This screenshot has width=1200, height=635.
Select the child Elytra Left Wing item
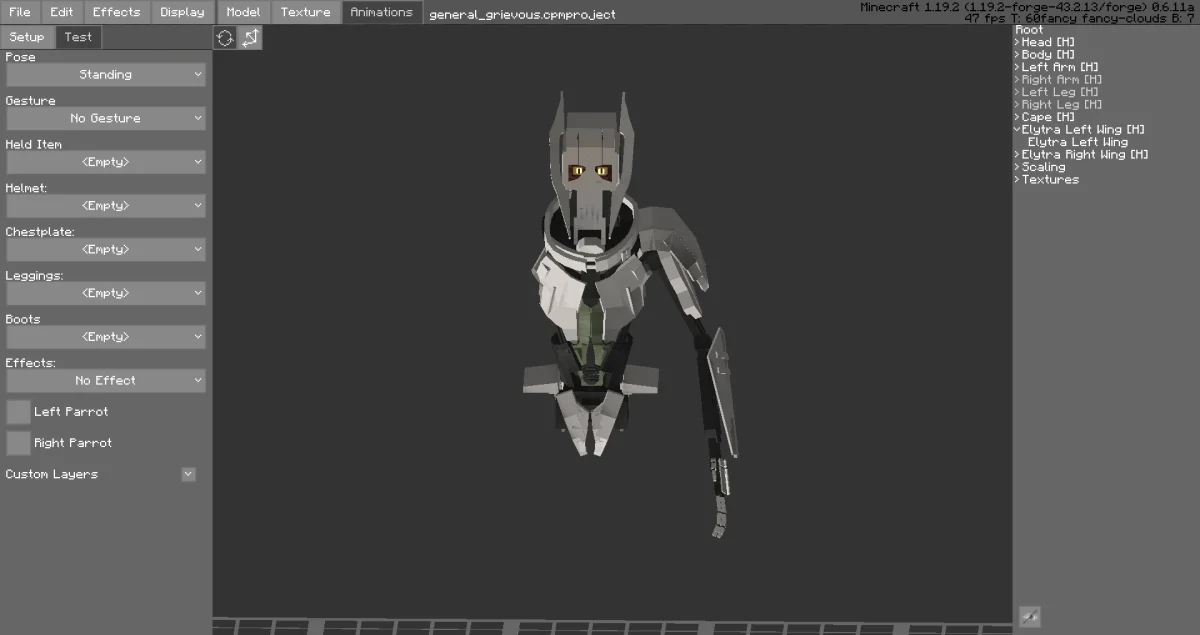[1078, 142]
